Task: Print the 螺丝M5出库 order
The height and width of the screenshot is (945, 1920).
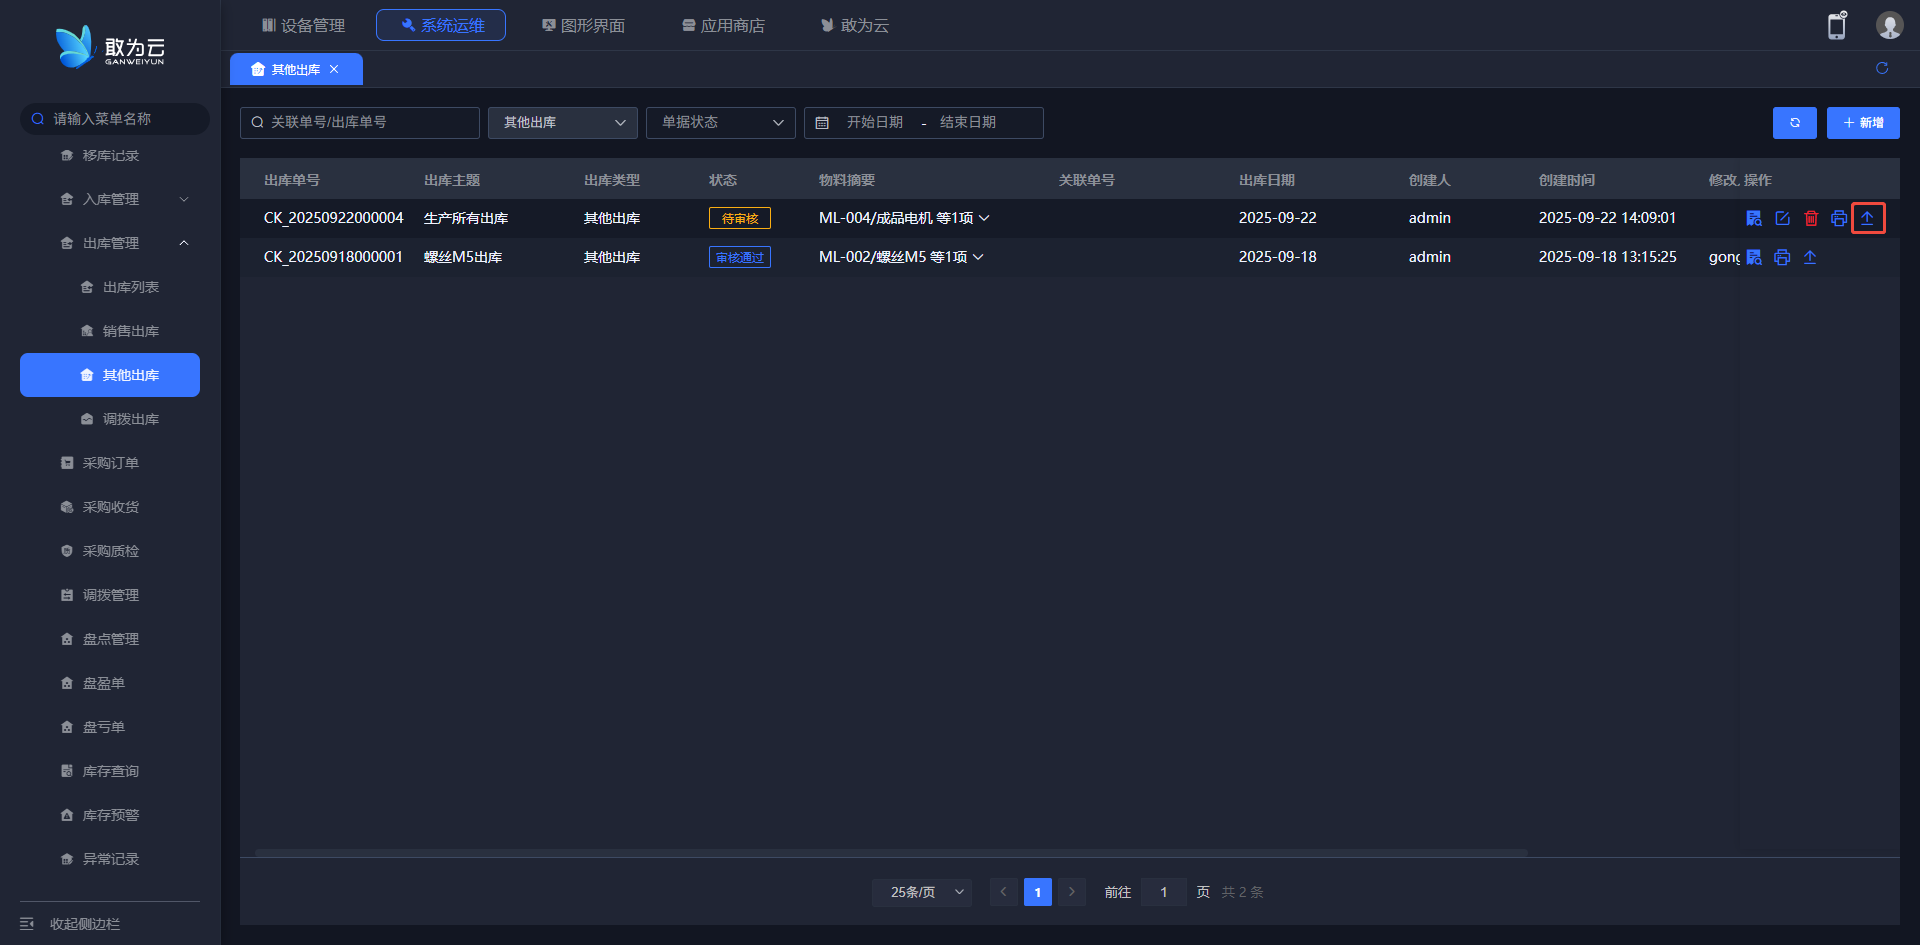Action: (x=1782, y=257)
